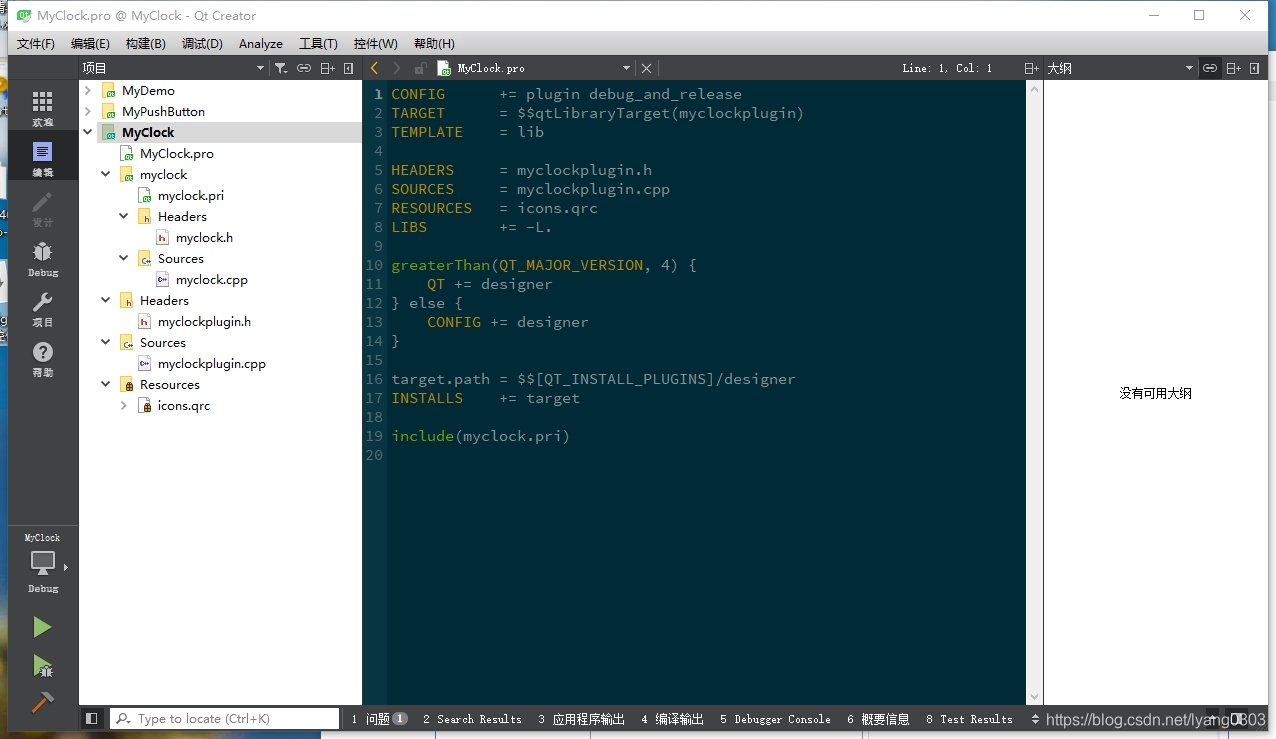The image size is (1276, 739).
Task: Show the 3 应用程序输出 pane
Action: pos(581,718)
